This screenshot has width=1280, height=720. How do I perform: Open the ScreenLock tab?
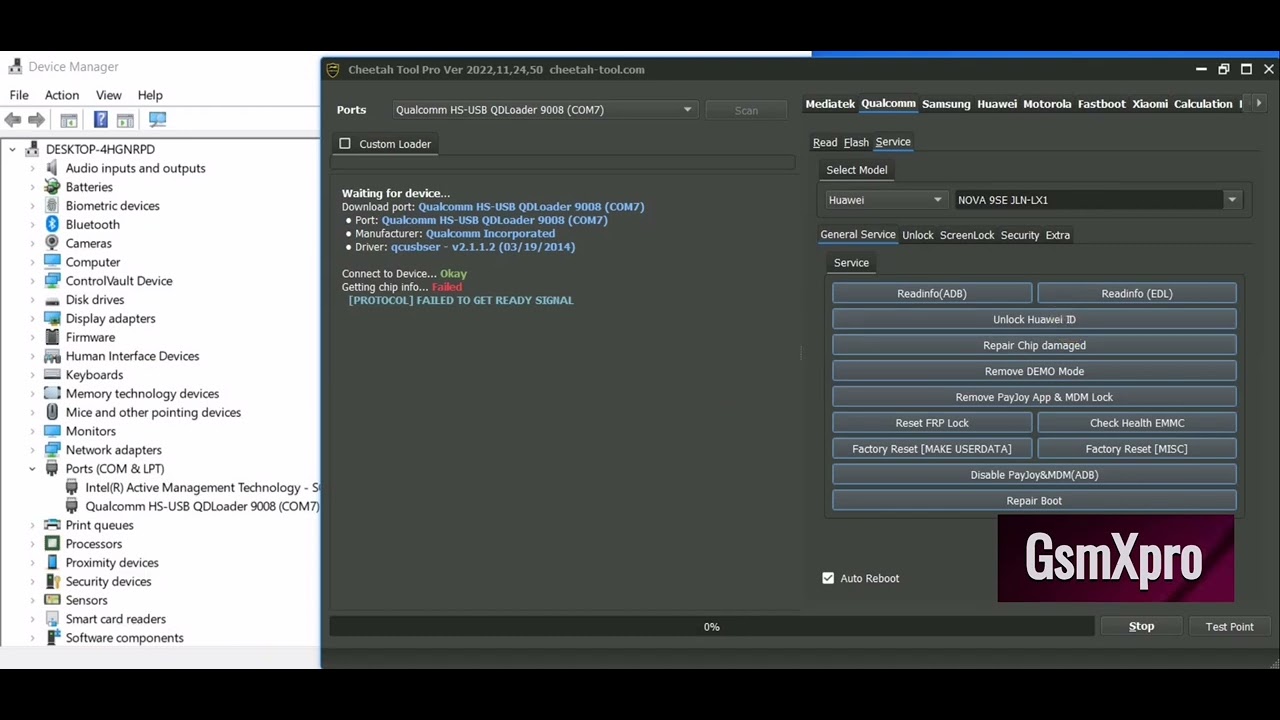[967, 235]
